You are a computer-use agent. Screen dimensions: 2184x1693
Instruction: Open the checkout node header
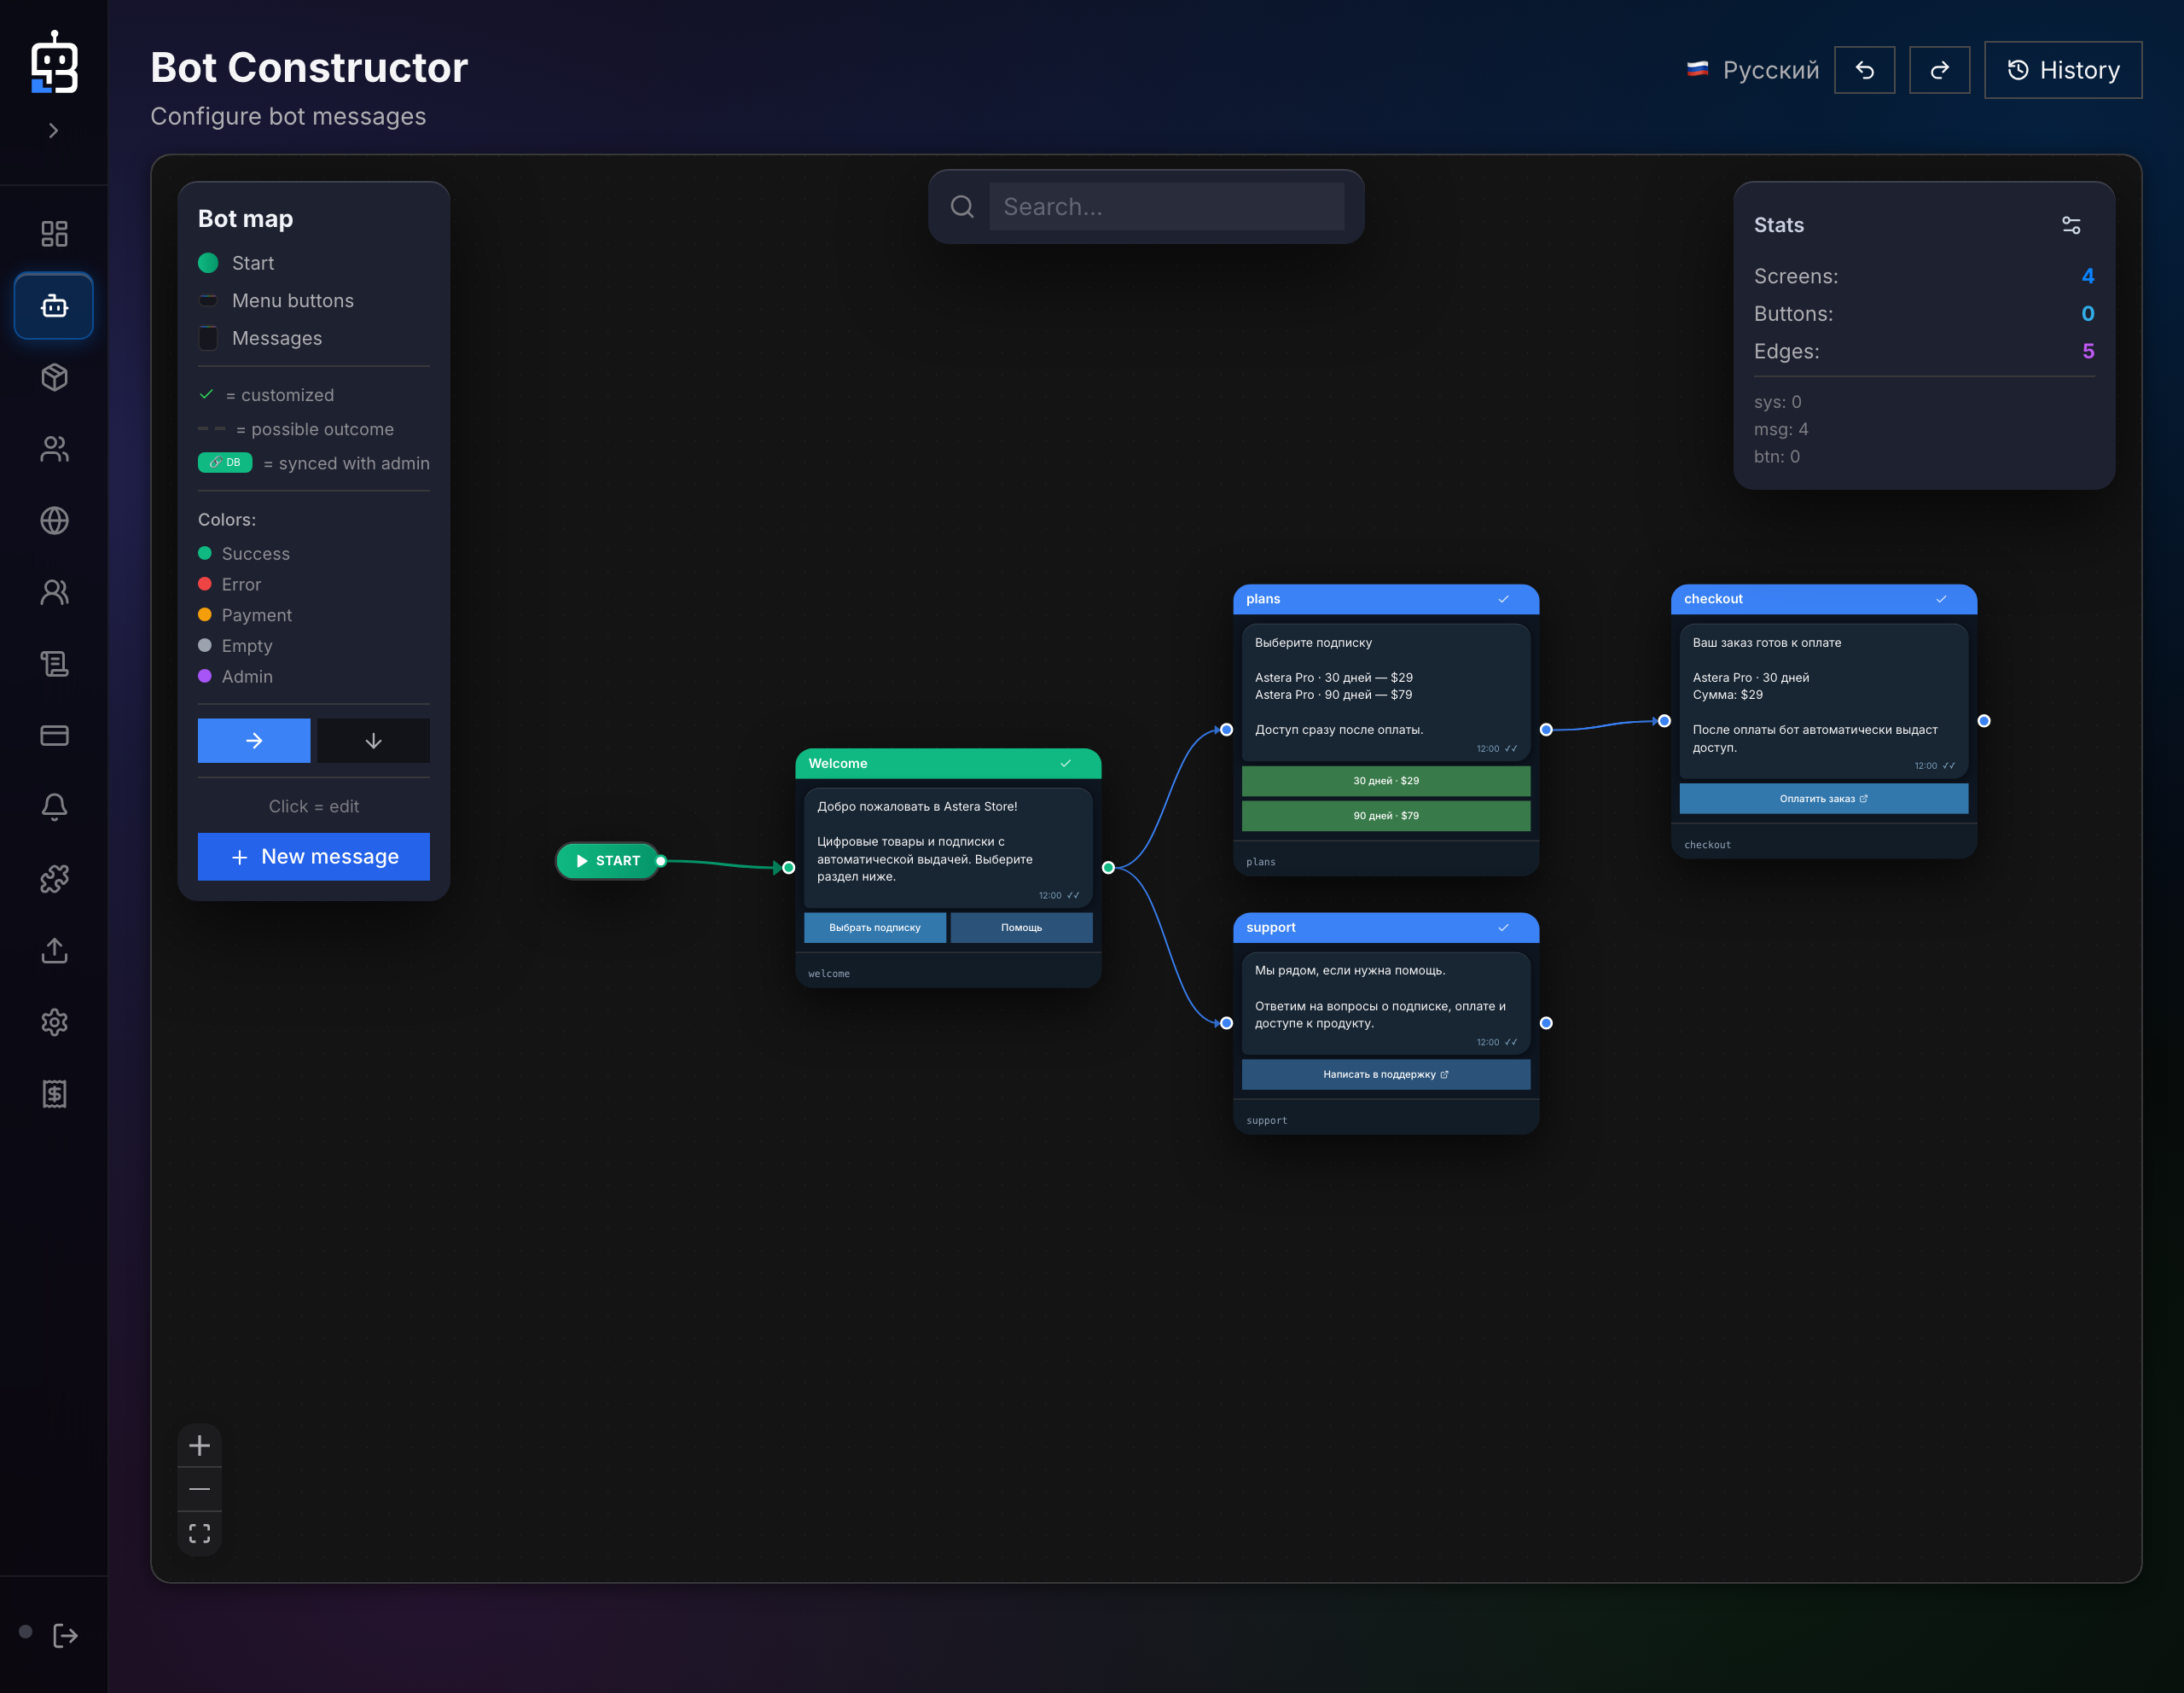(x=1824, y=599)
